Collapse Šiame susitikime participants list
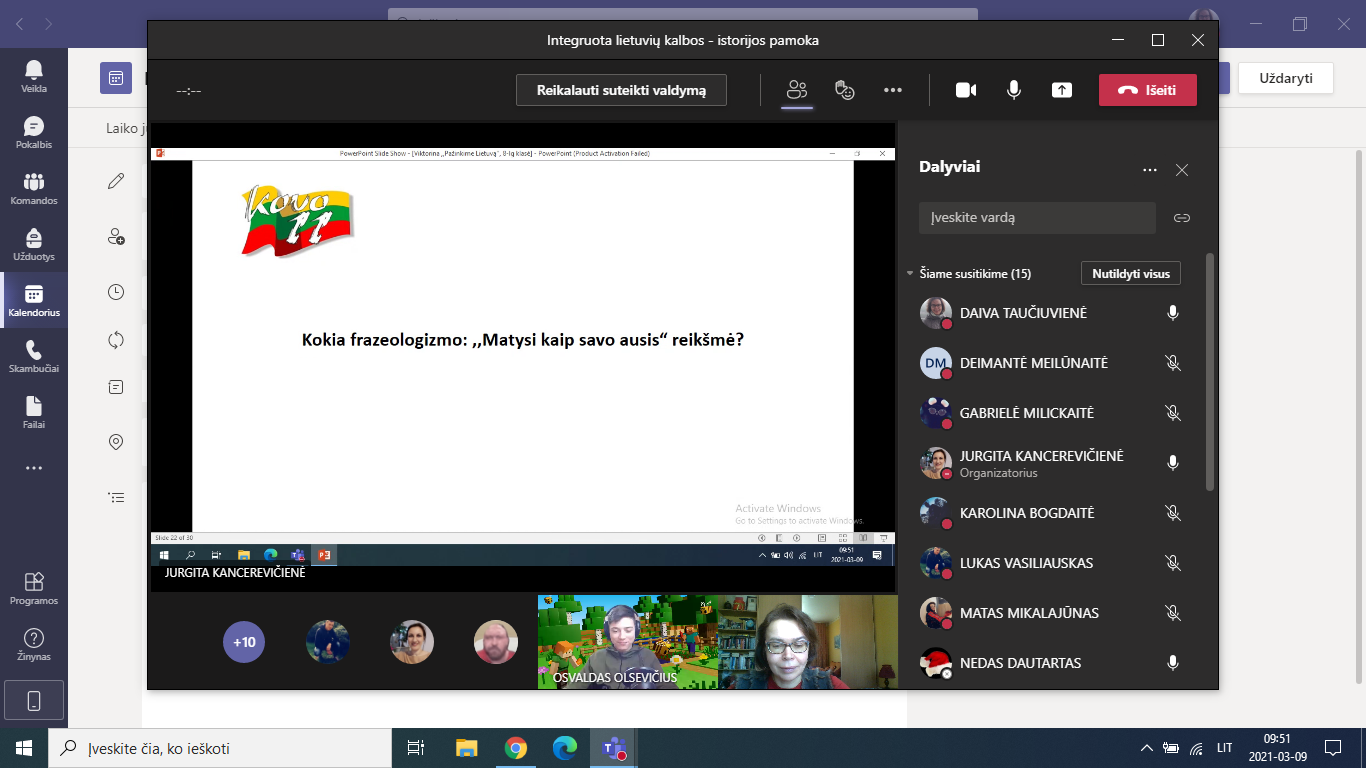Screen dimensions: 1366x768 point(910,273)
